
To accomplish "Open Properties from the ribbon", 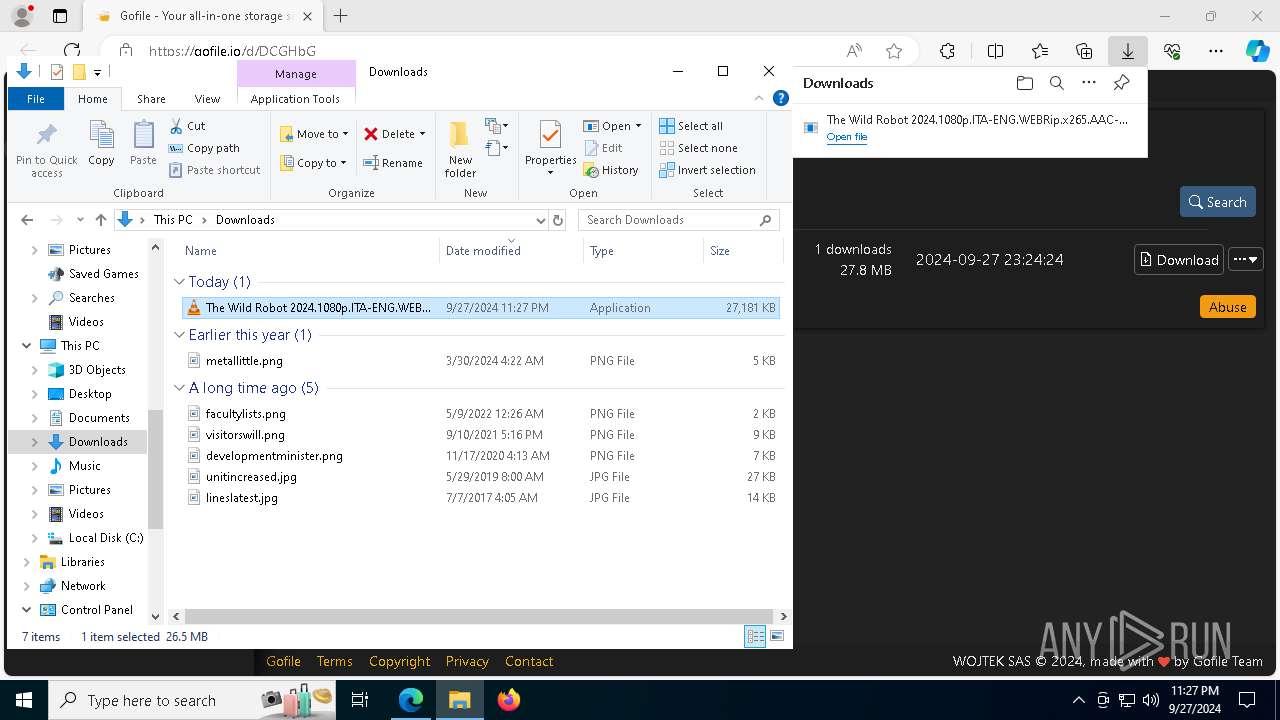I will (550, 148).
